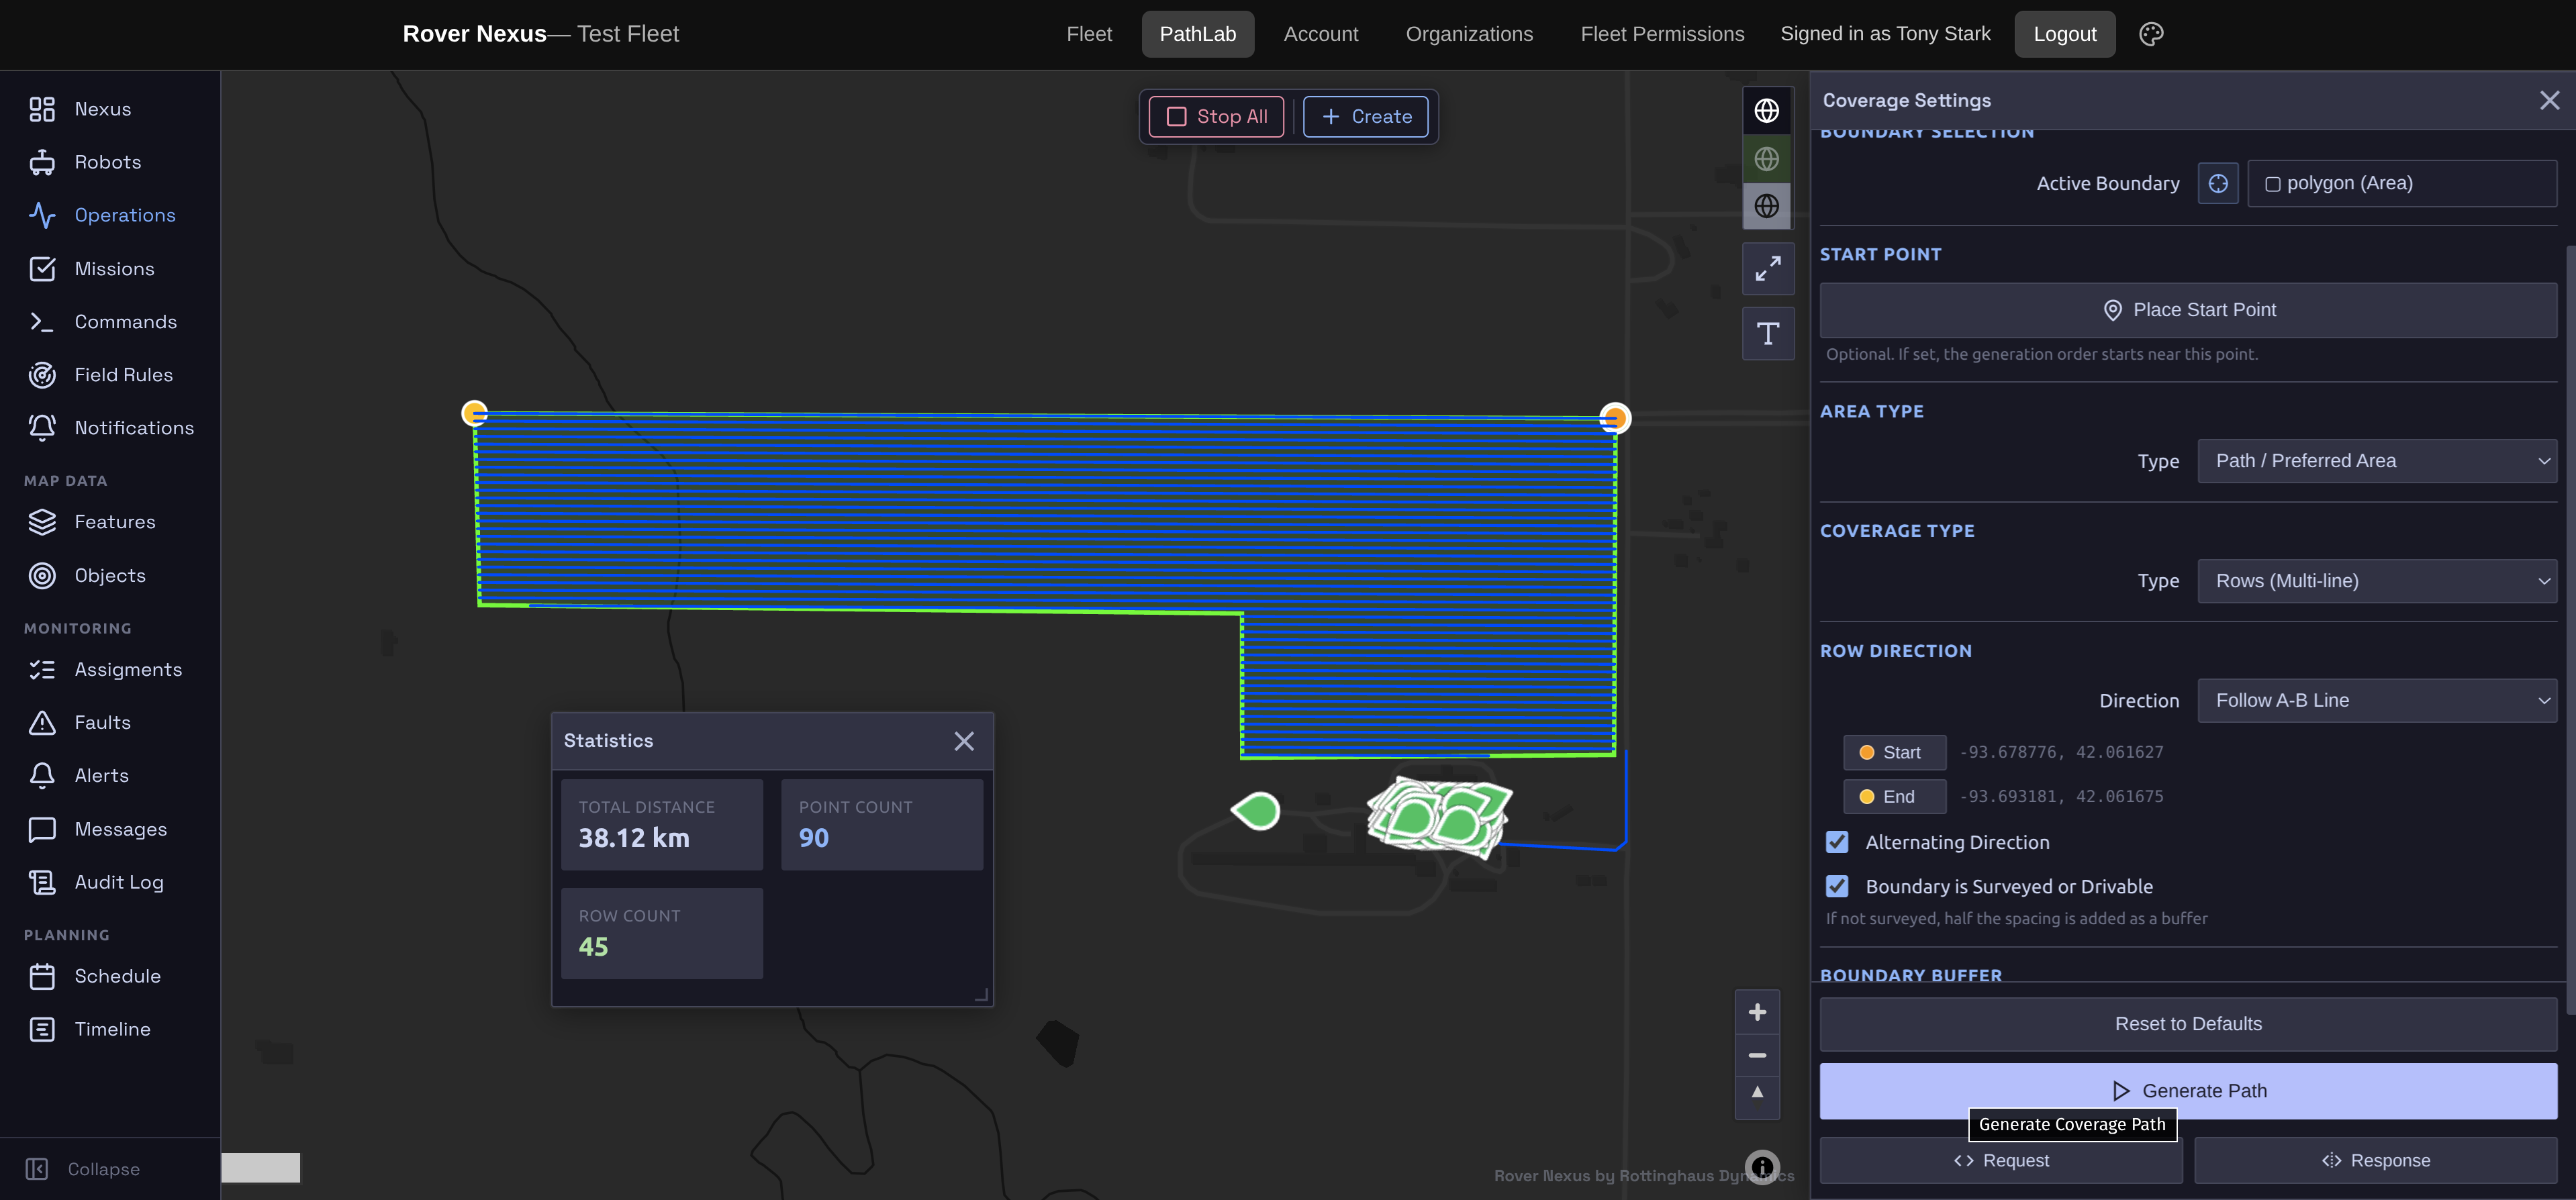The width and height of the screenshot is (2576, 1200).
Task: Click the Create button
Action: click(1366, 117)
